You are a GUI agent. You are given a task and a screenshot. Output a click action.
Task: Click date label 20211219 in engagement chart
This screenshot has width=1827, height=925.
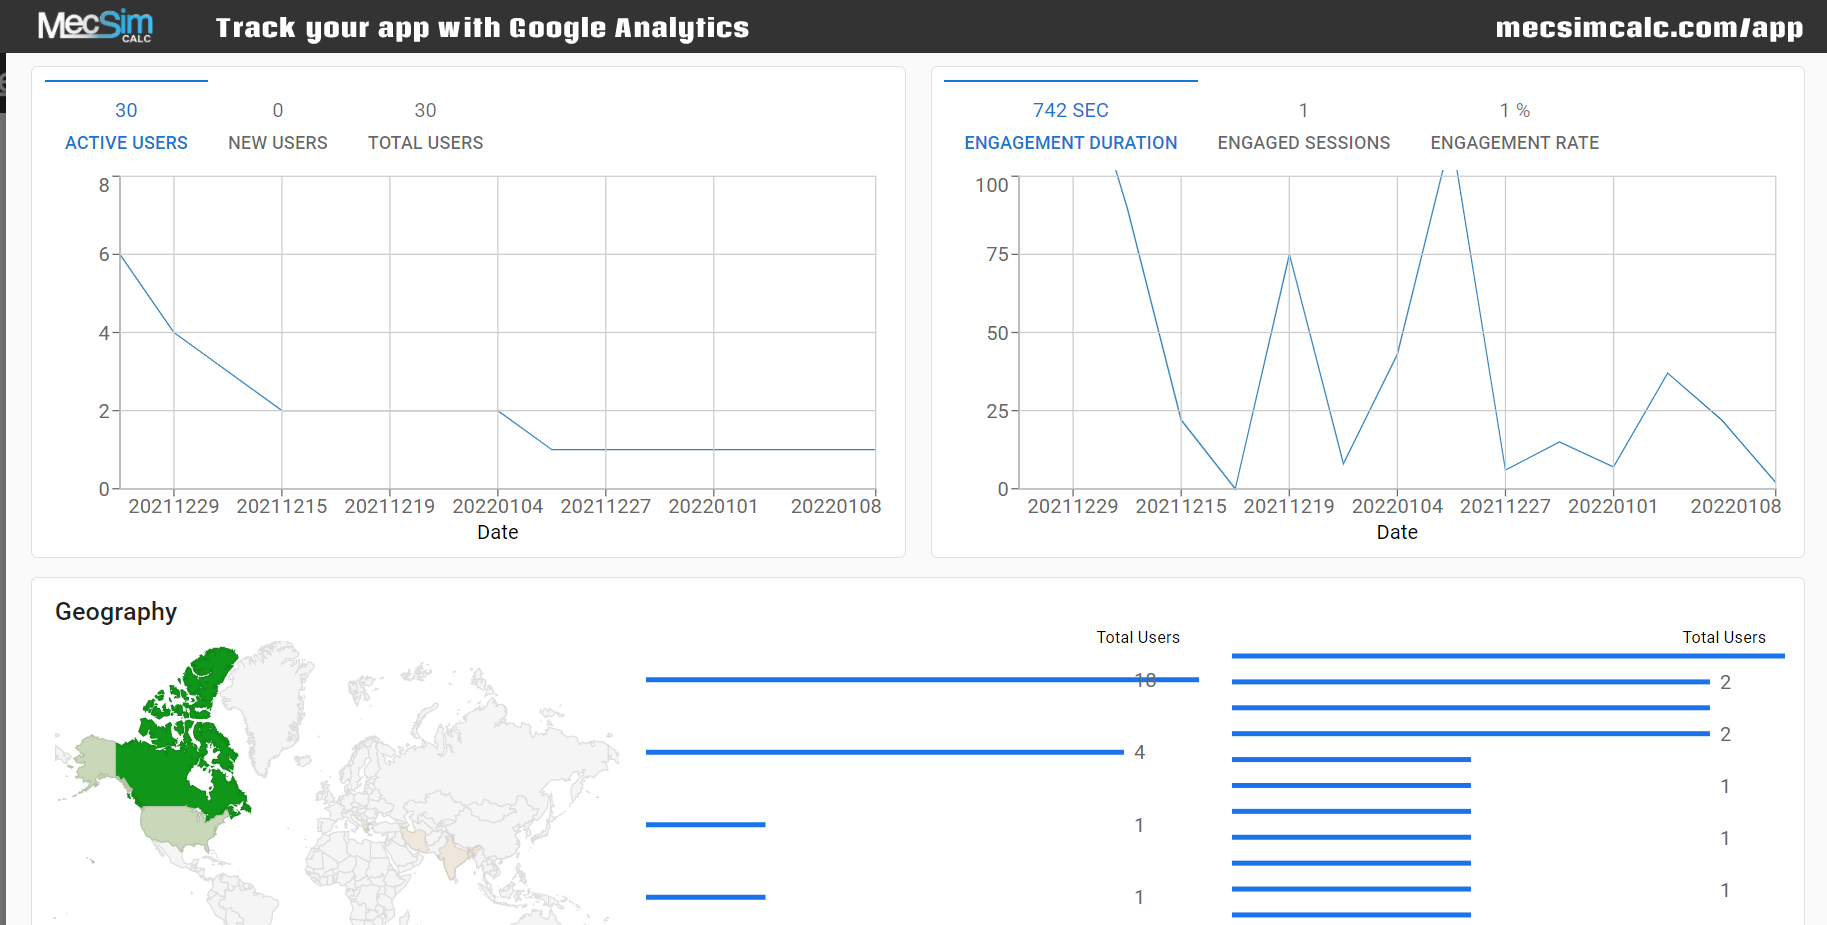[x=1289, y=506]
